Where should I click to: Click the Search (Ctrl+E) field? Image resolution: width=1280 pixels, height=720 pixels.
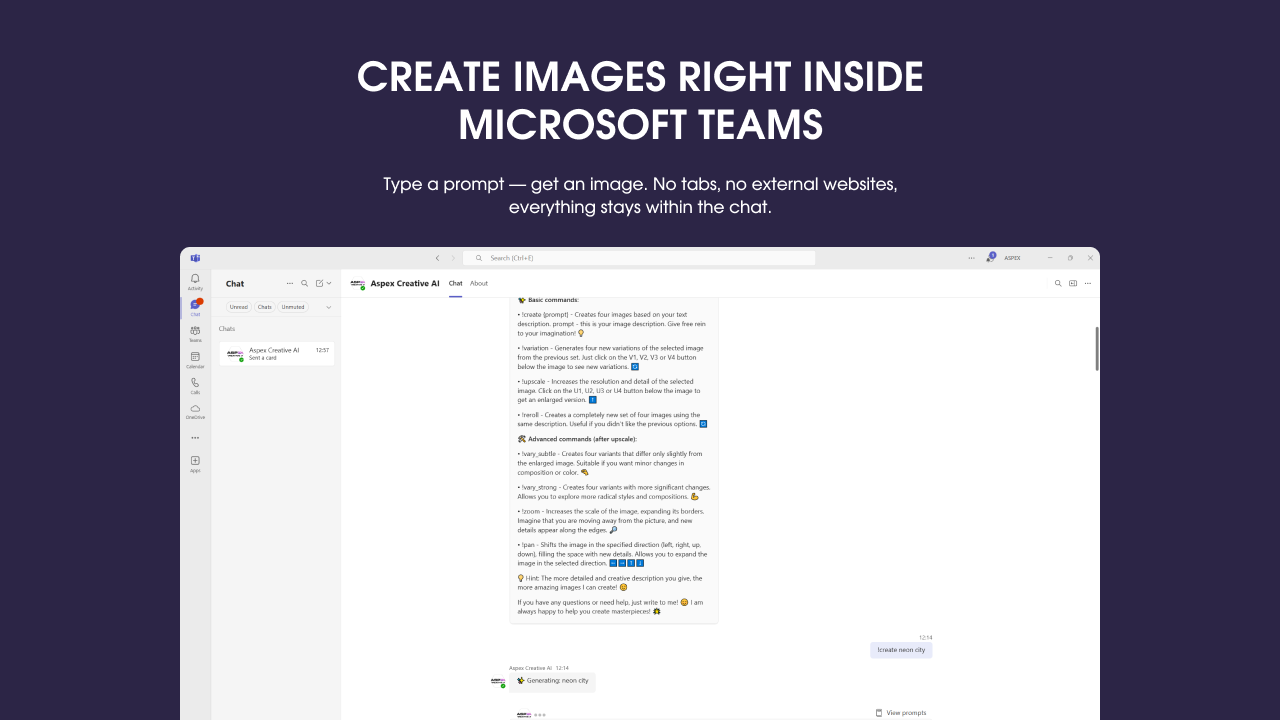tap(639, 258)
